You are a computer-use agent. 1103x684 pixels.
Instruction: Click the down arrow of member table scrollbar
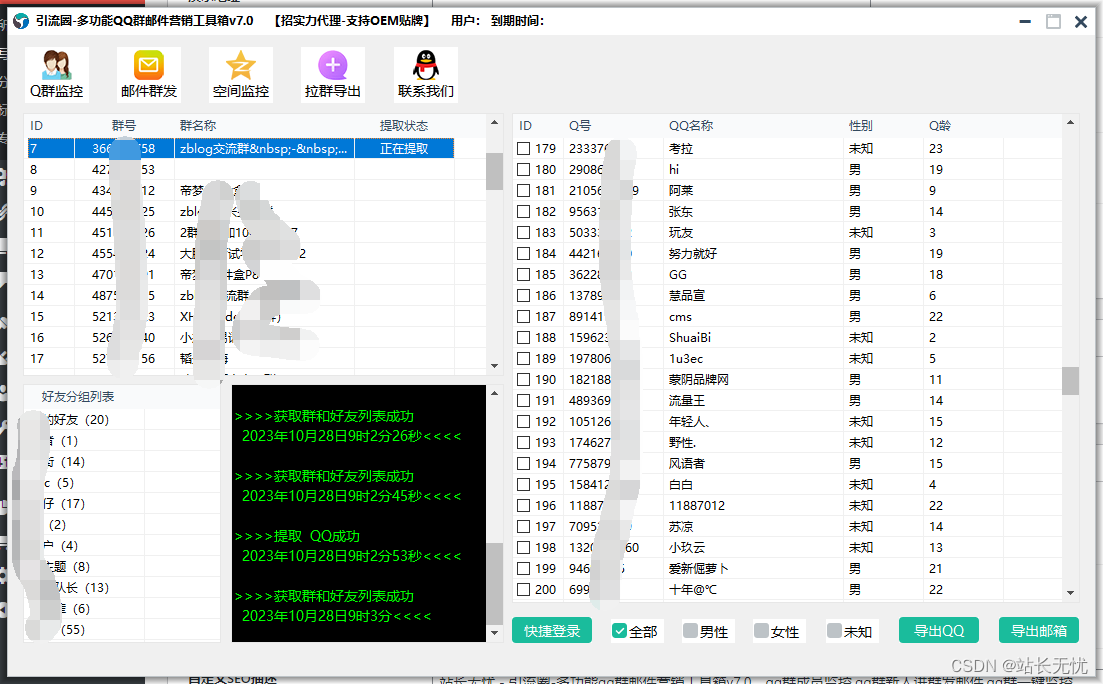click(x=1070, y=593)
